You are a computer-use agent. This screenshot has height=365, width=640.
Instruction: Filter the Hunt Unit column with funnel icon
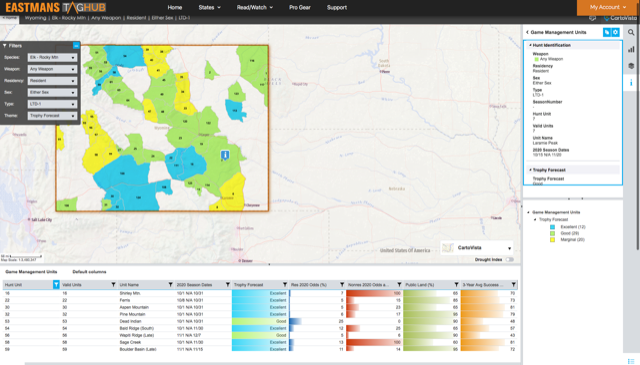pyautogui.click(x=56, y=285)
